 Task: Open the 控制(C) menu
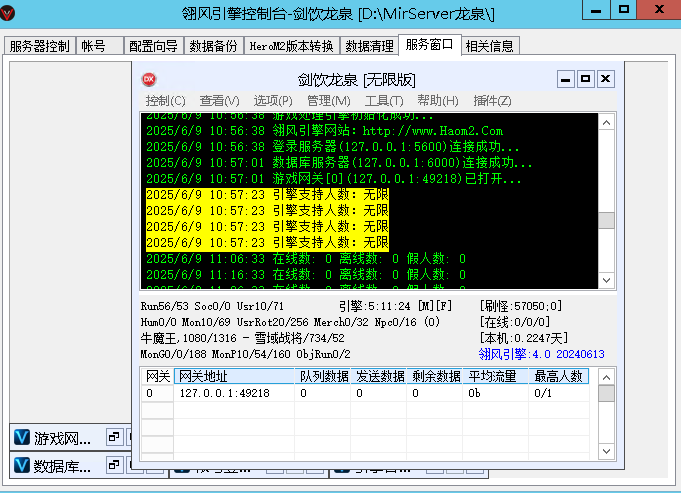pos(165,101)
